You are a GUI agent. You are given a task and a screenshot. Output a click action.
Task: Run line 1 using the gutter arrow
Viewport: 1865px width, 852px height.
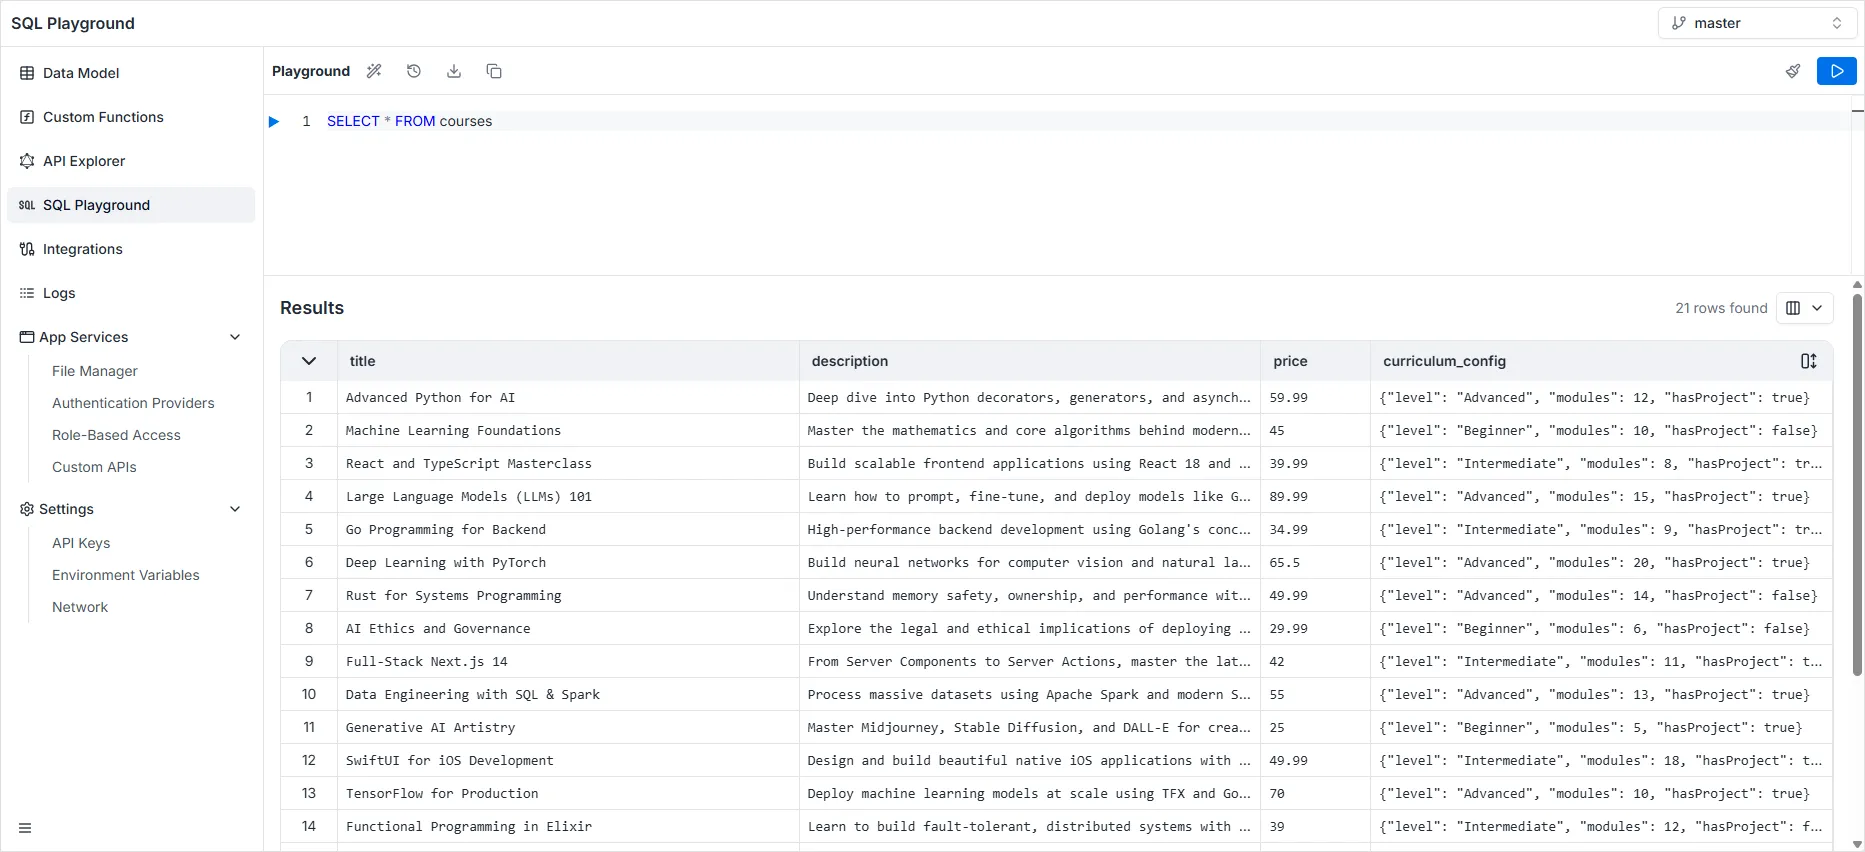[x=274, y=121]
